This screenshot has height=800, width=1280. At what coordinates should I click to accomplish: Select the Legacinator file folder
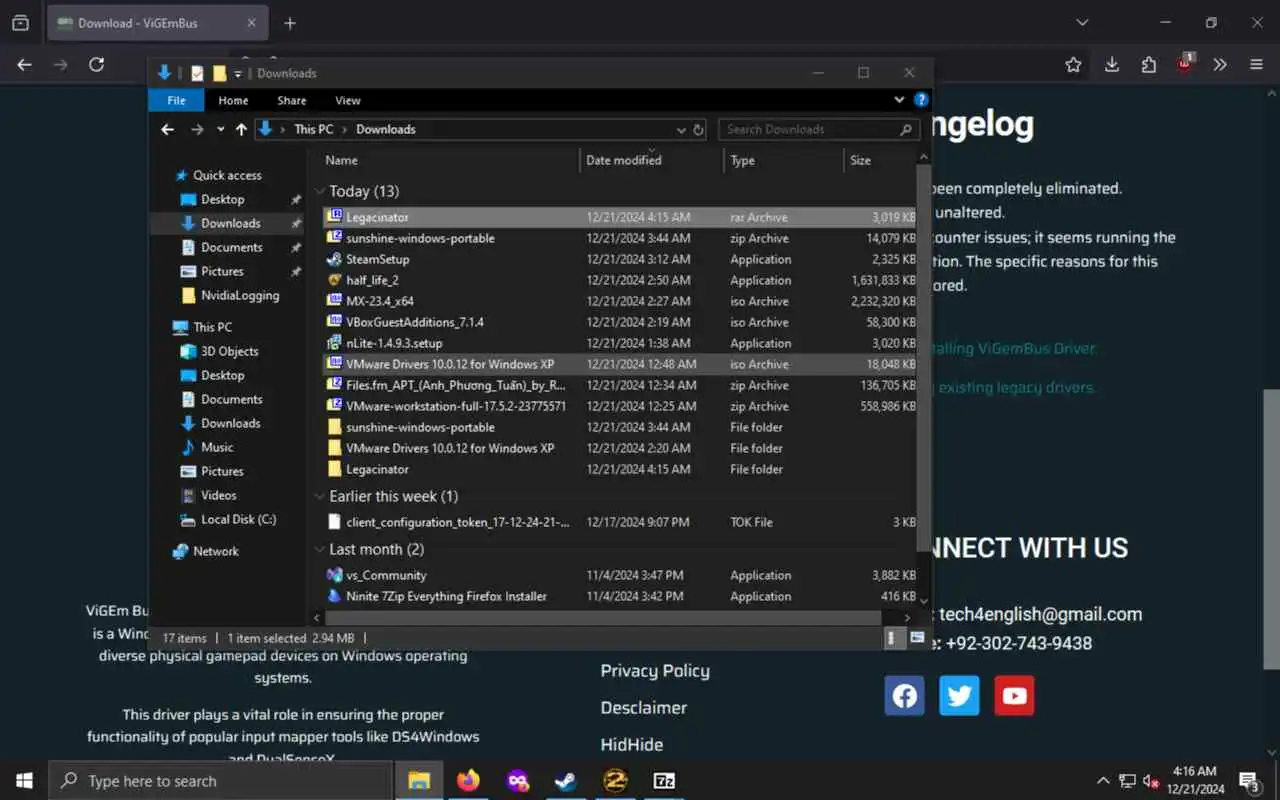[x=620, y=469]
